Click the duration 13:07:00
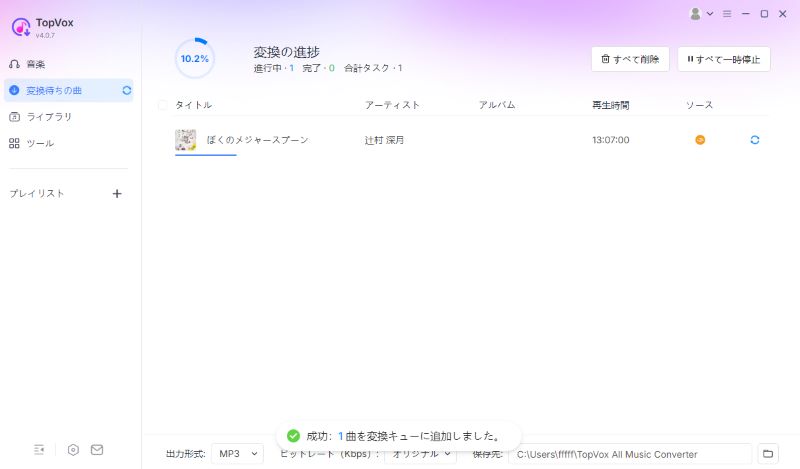The image size is (800, 469). (x=611, y=140)
